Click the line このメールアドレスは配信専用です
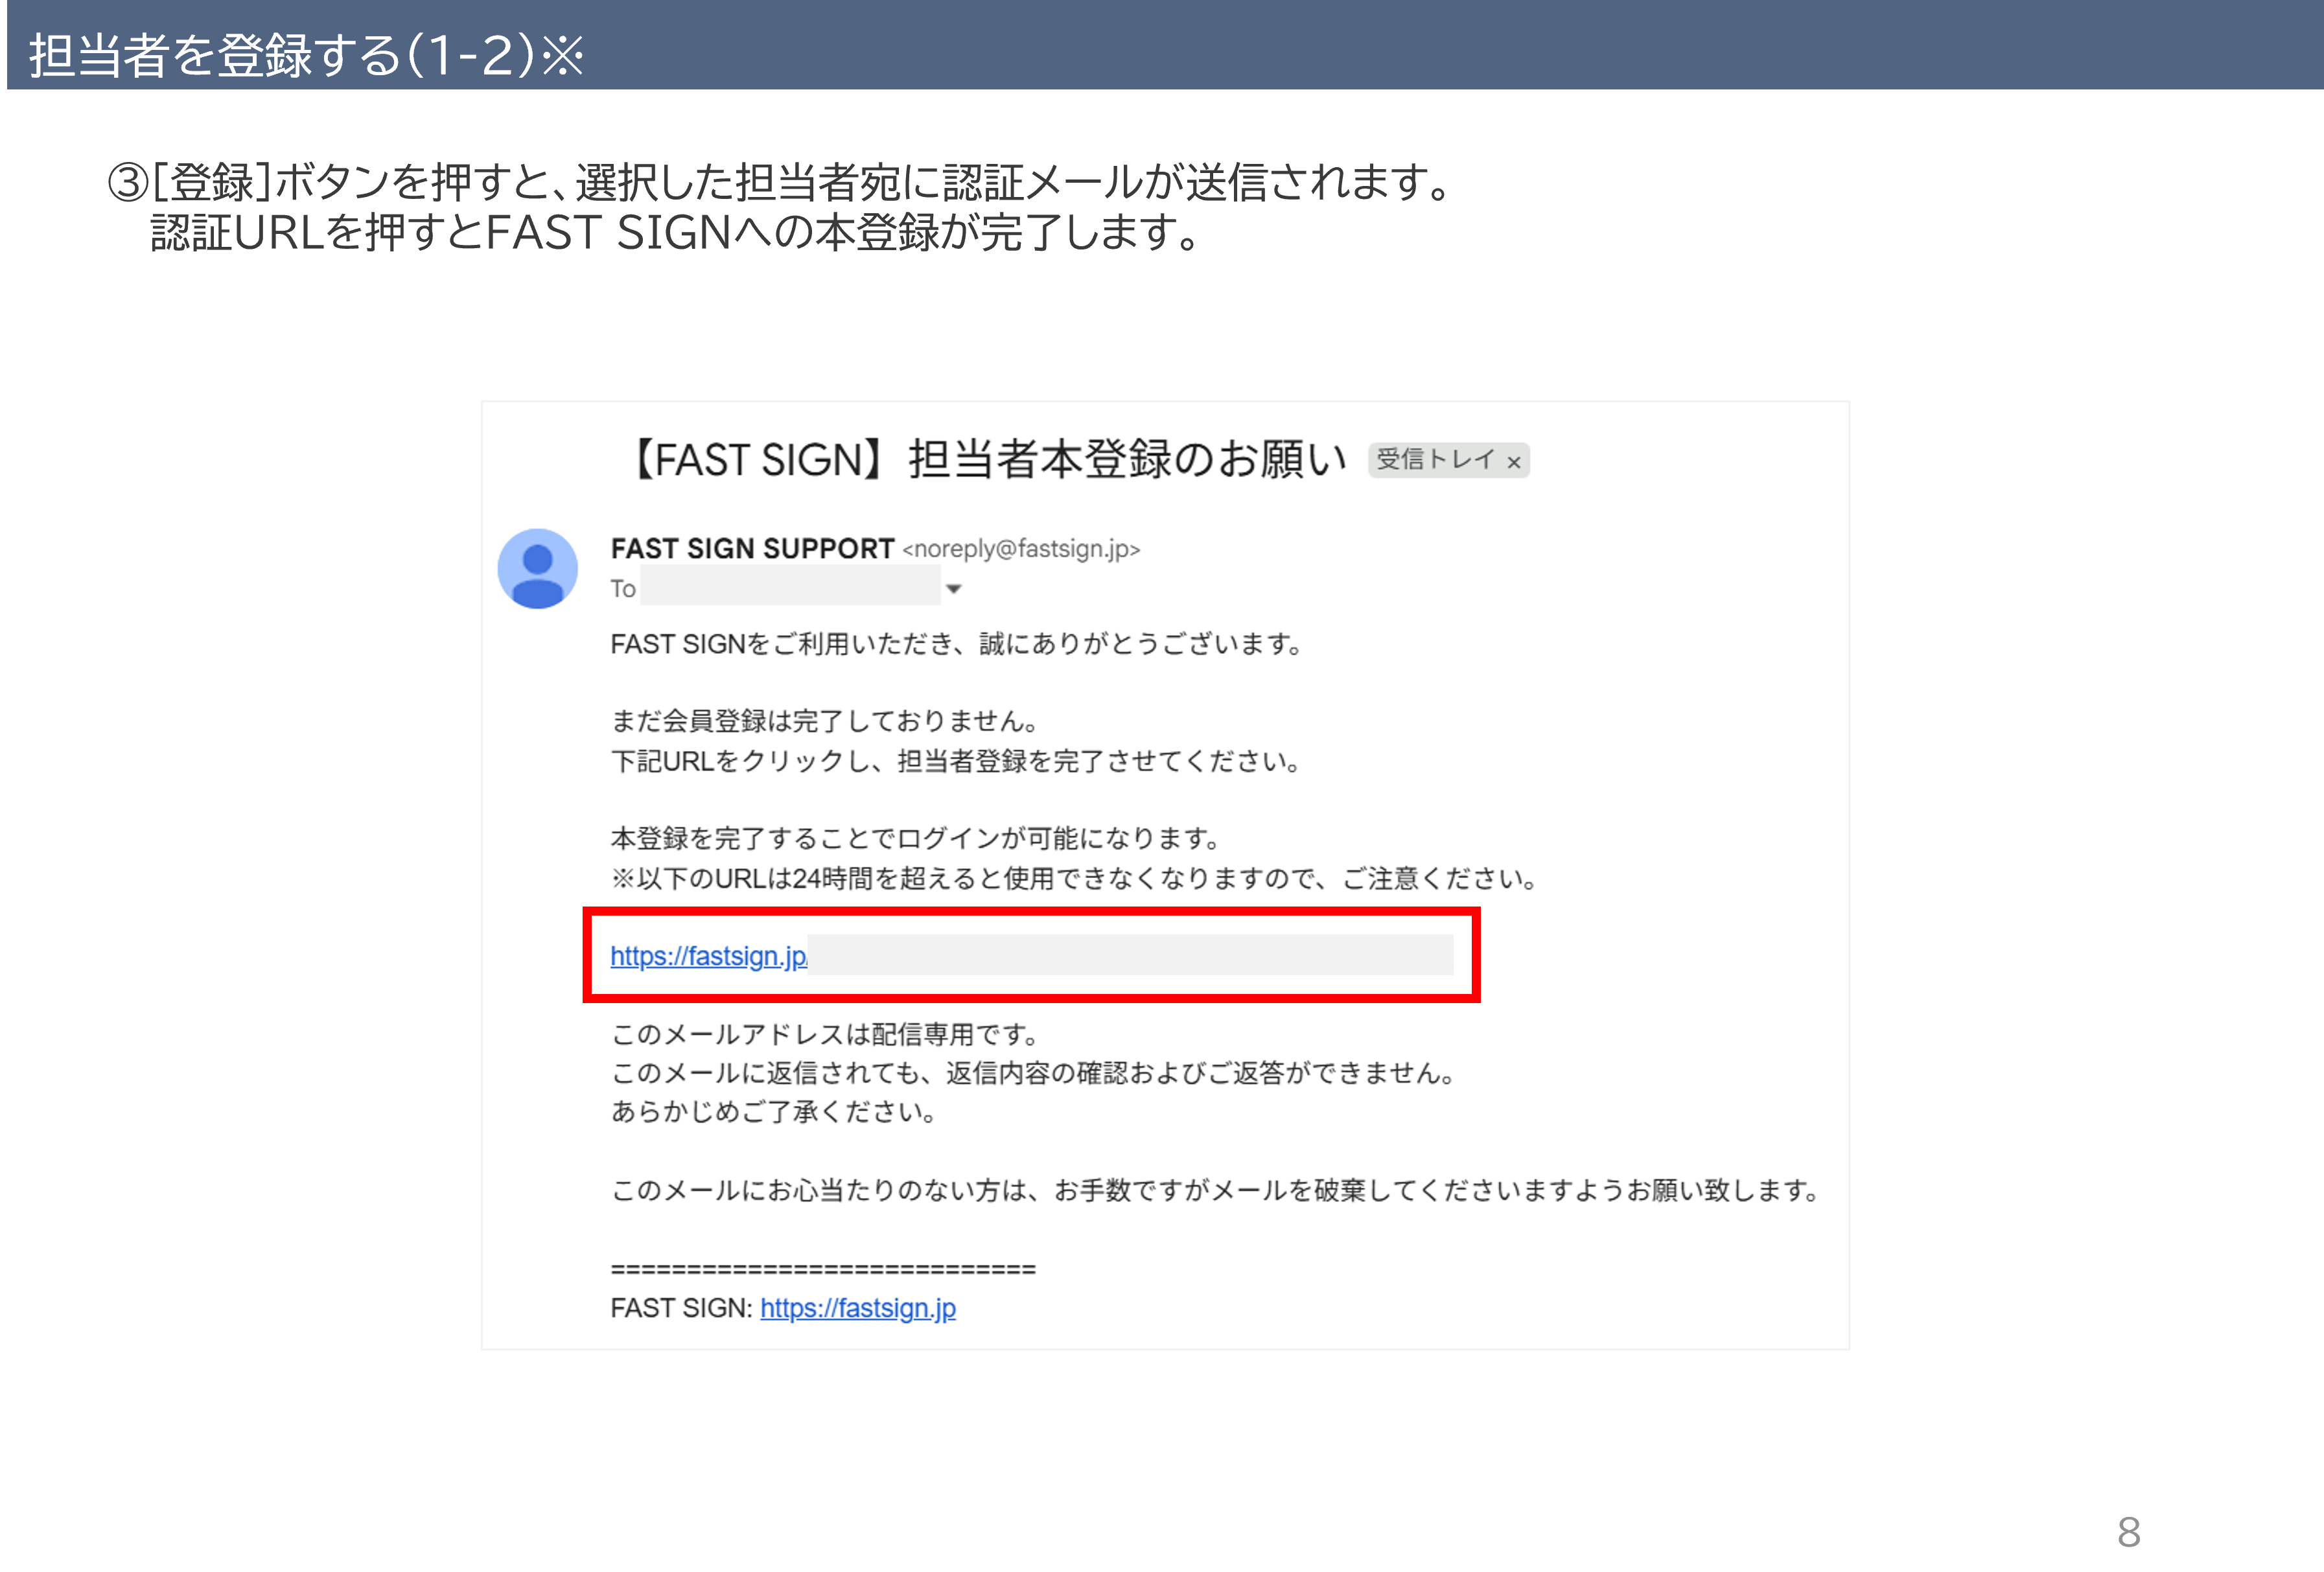The height and width of the screenshot is (1572, 2324). click(826, 1034)
